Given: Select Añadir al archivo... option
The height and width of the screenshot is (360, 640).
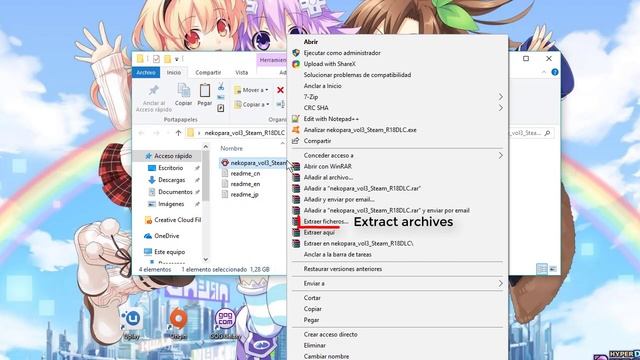Looking at the screenshot, I should tap(328, 178).
